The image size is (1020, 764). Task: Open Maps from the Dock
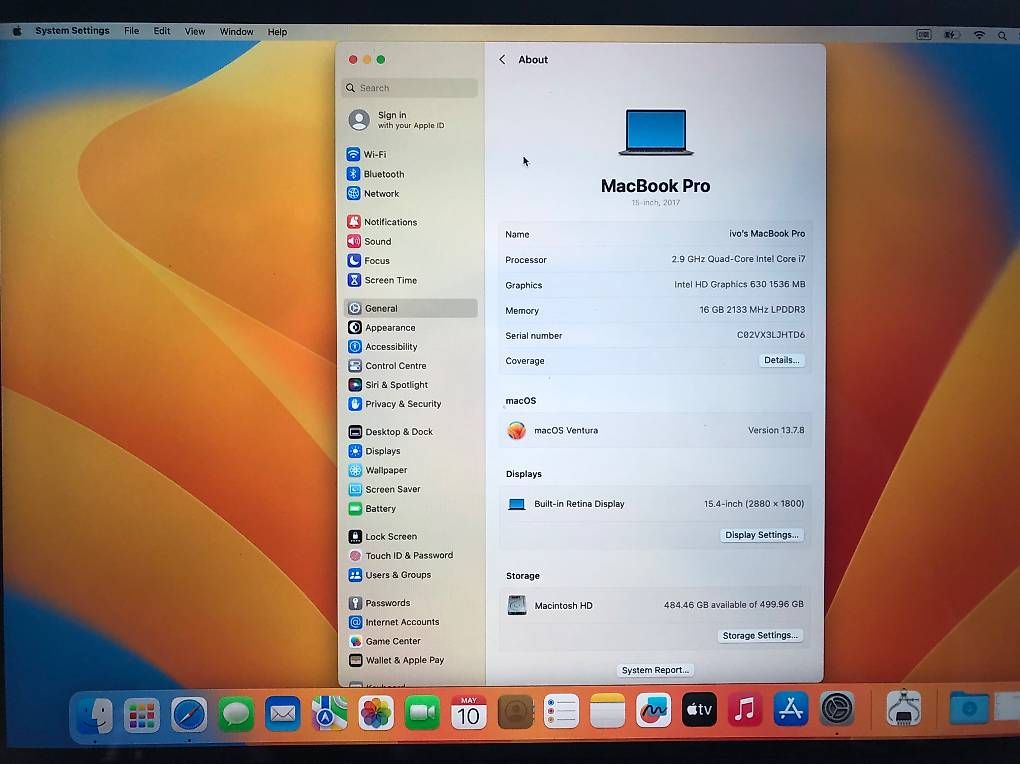pyautogui.click(x=330, y=713)
